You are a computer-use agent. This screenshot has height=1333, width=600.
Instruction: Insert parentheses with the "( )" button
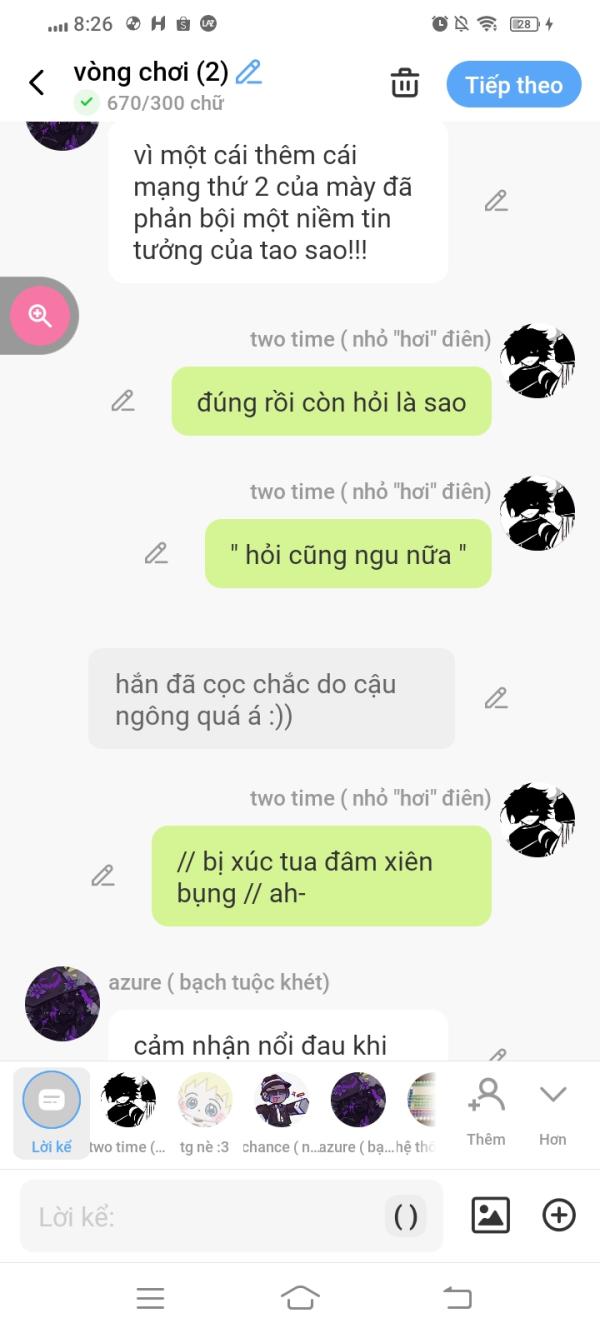click(x=406, y=1216)
